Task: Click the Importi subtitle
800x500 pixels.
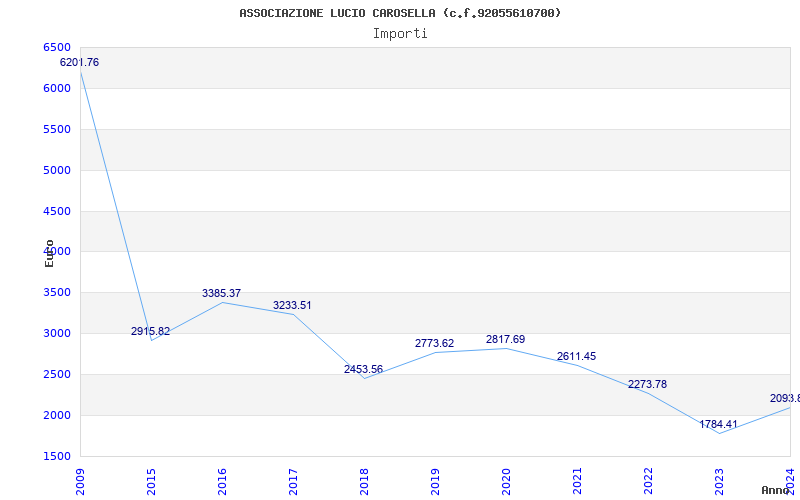Action: pyautogui.click(x=400, y=34)
